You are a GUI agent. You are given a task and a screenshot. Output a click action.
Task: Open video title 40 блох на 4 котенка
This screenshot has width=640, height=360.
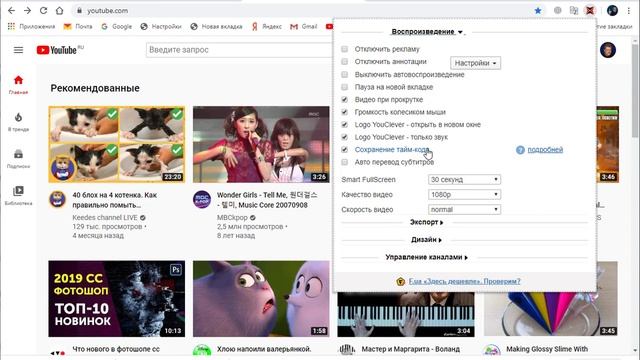115,200
